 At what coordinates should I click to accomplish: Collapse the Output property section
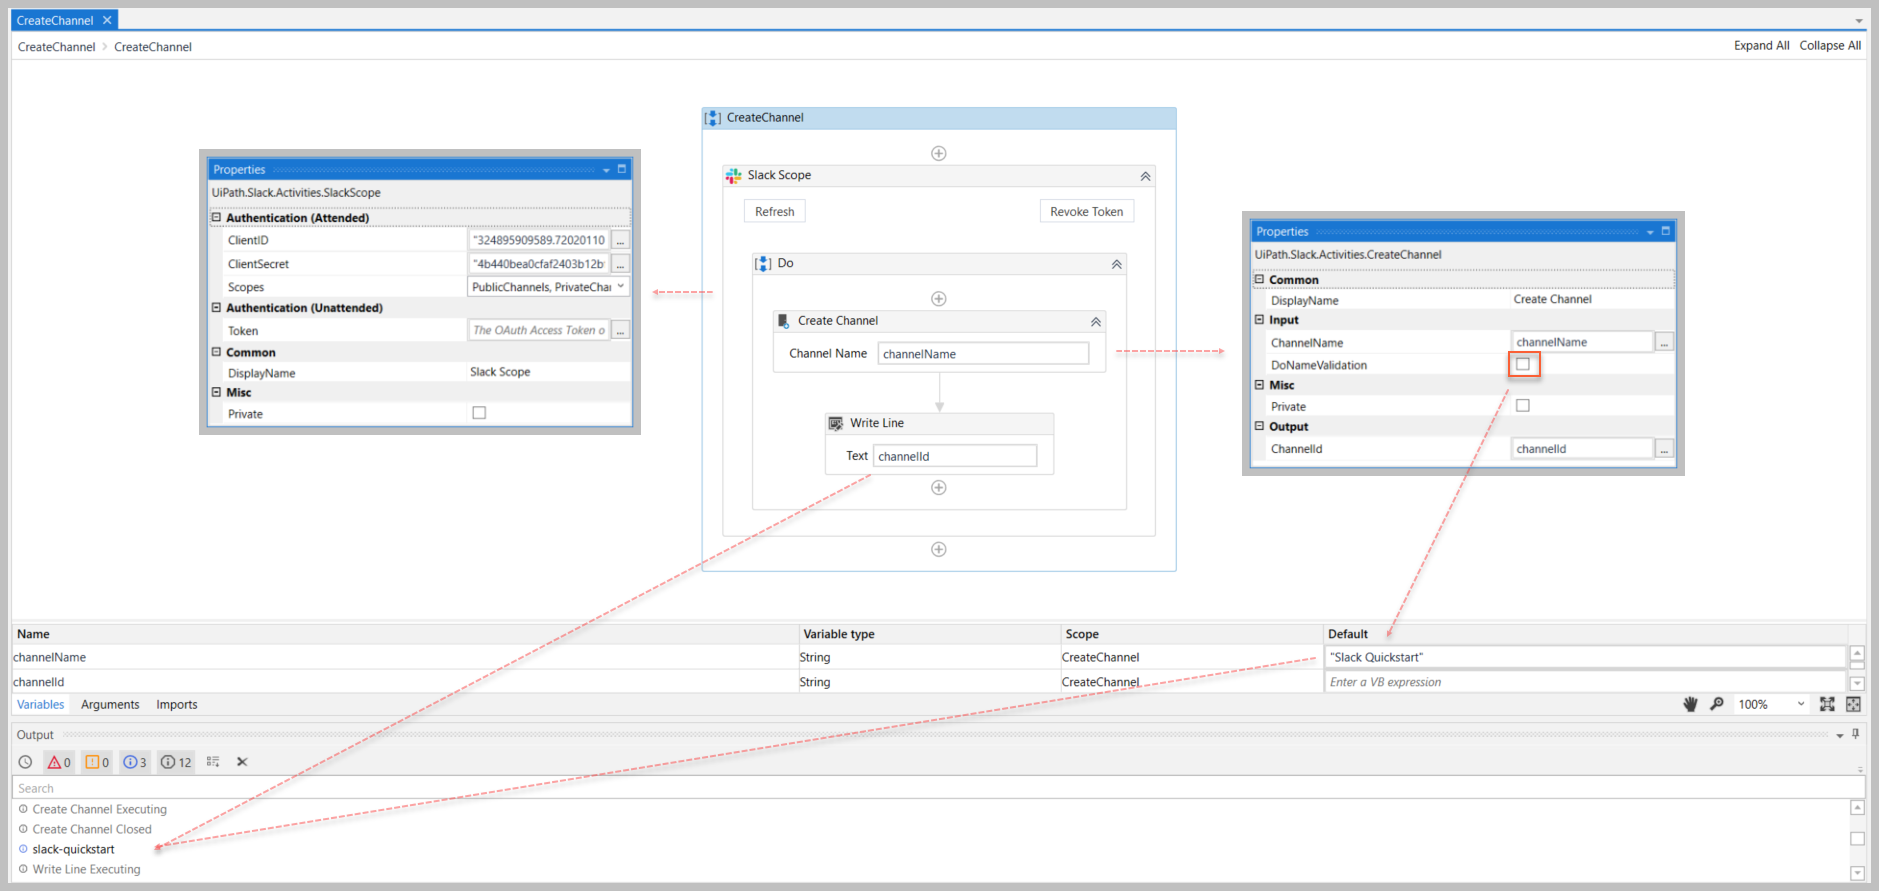(1259, 425)
